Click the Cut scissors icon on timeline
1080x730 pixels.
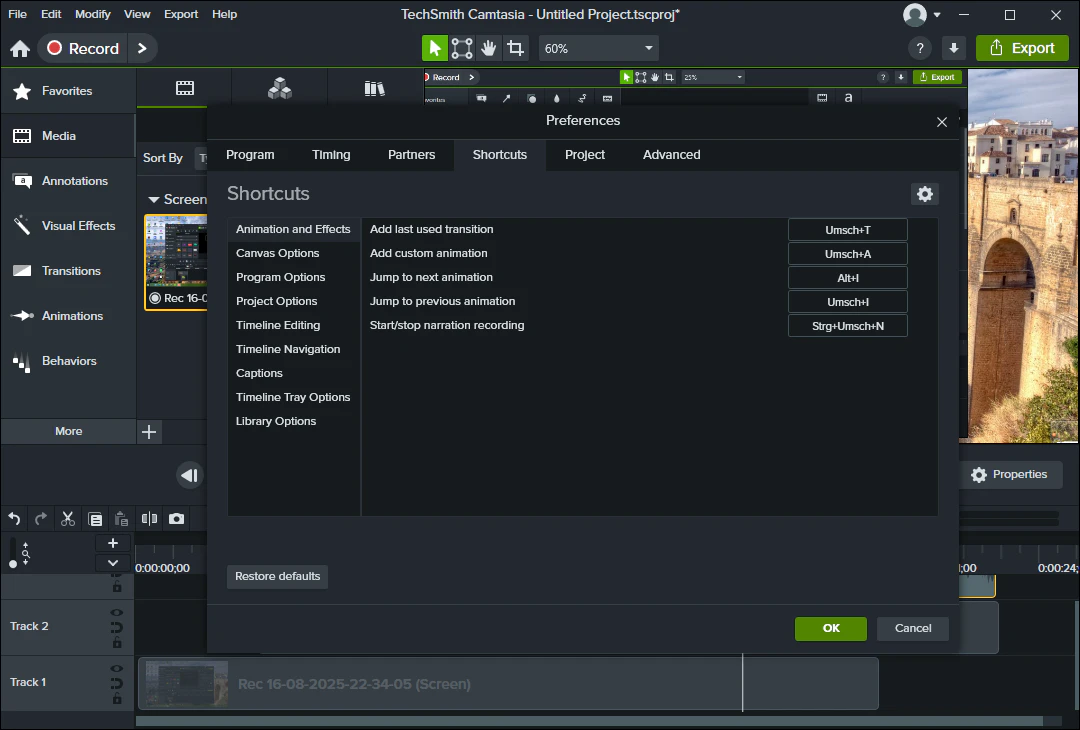pos(68,519)
